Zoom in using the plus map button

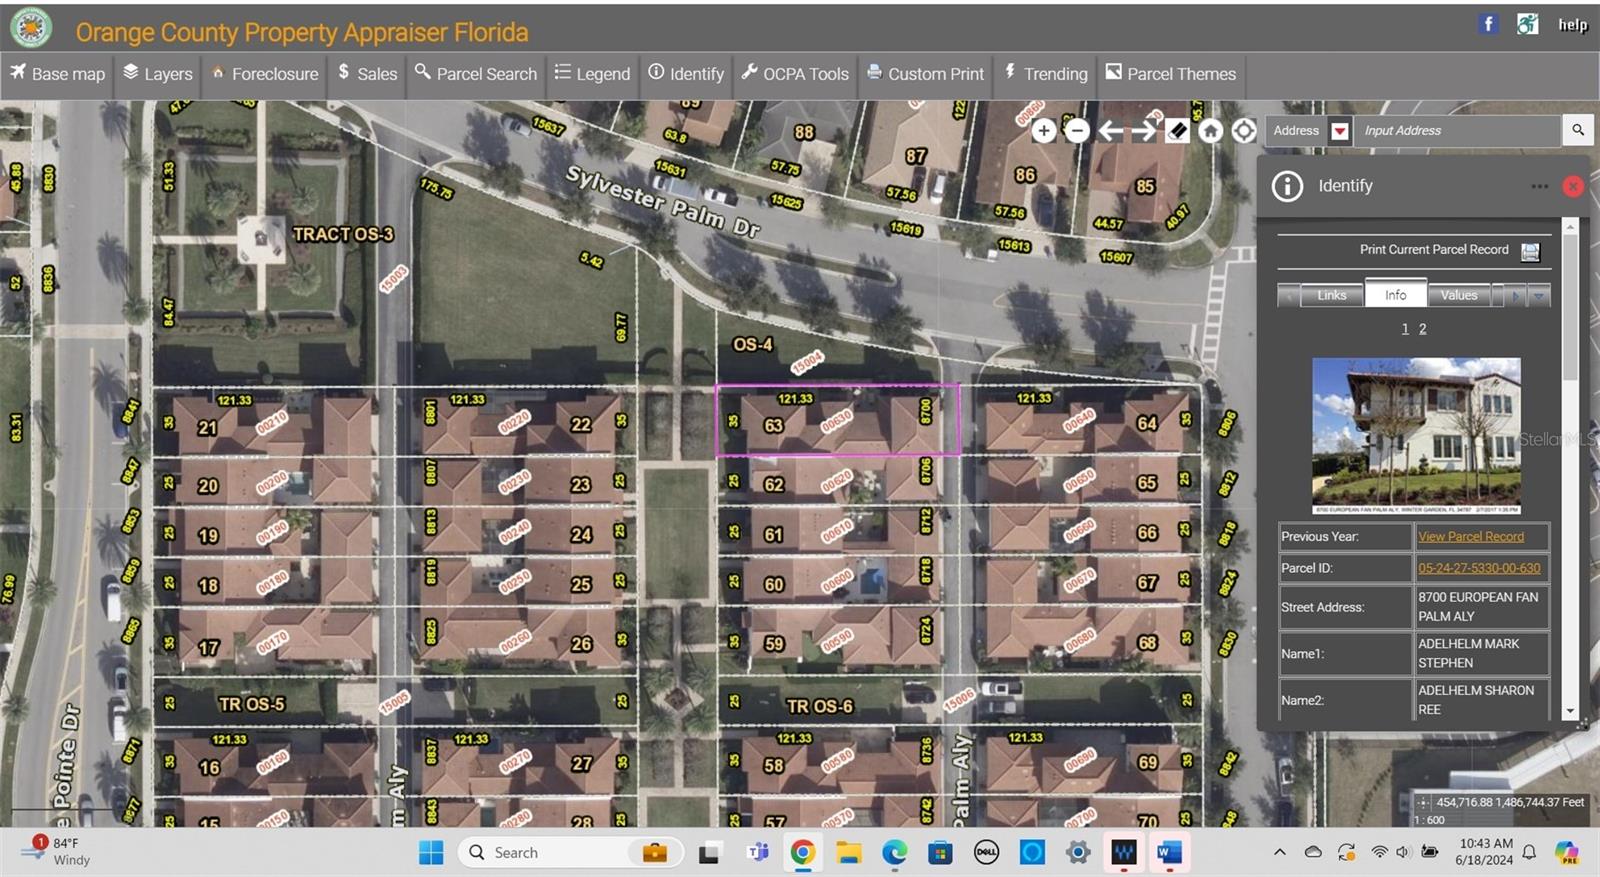(x=1043, y=131)
